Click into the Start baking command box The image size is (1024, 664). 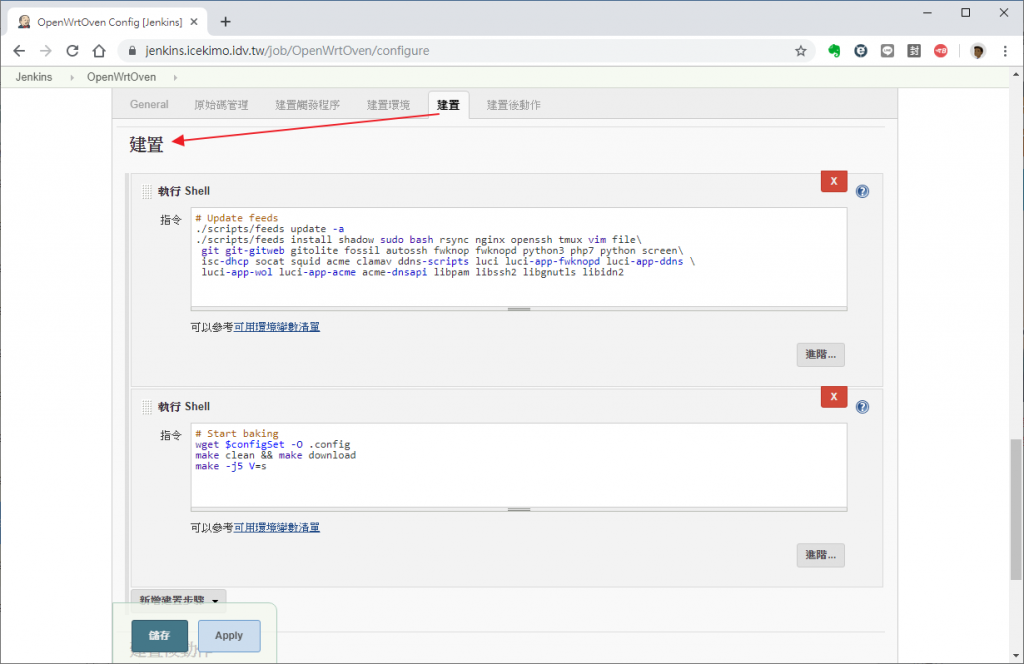click(519, 464)
